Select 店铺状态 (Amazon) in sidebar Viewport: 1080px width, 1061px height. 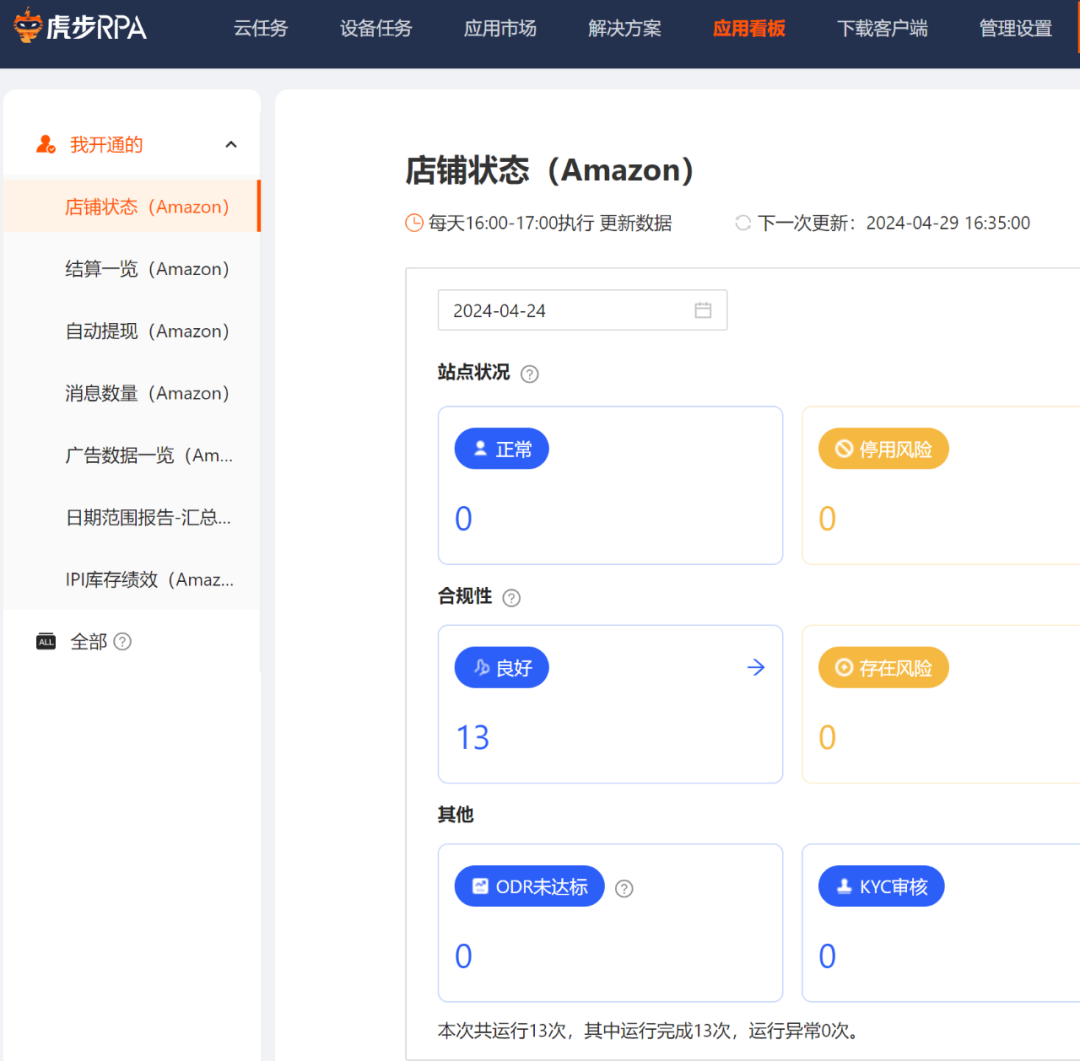point(132,207)
